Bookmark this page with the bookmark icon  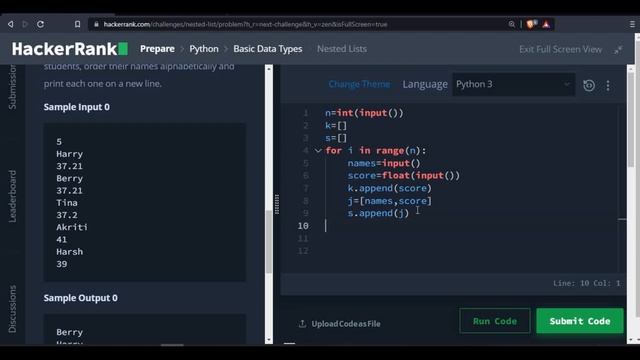pyautogui.click(x=77, y=24)
